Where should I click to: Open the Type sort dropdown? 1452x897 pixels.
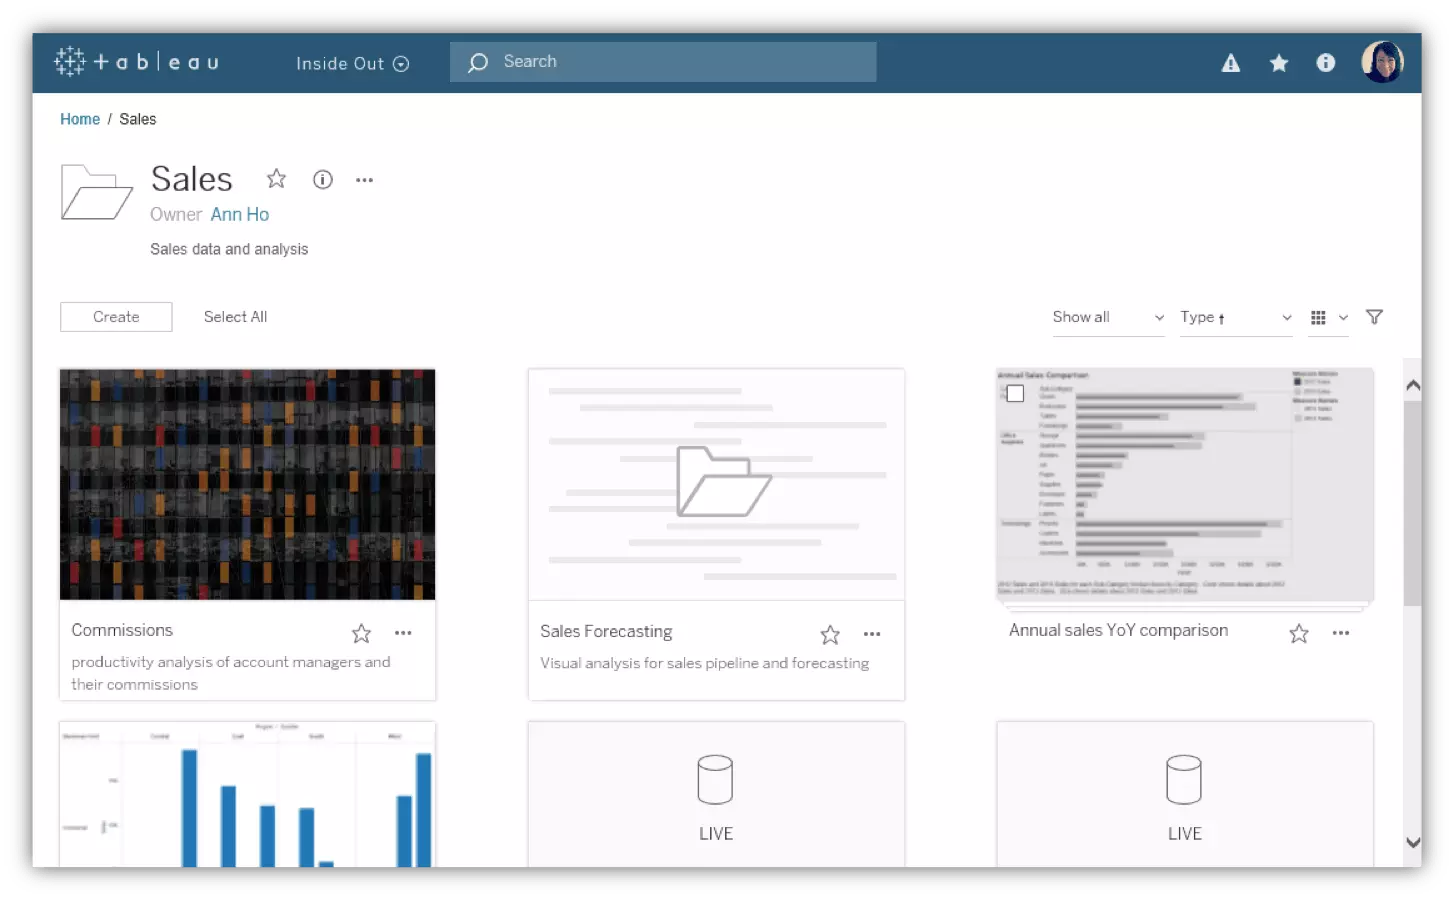click(1236, 317)
